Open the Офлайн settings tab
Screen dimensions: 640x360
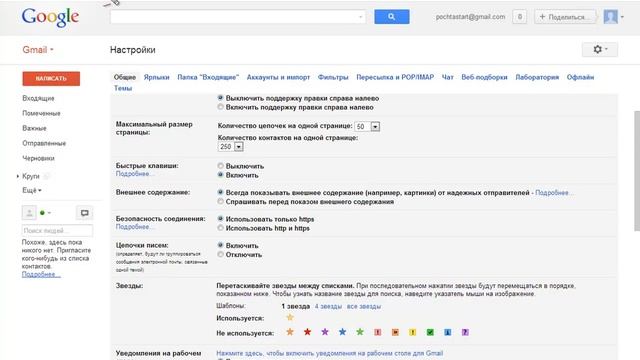tap(580, 77)
